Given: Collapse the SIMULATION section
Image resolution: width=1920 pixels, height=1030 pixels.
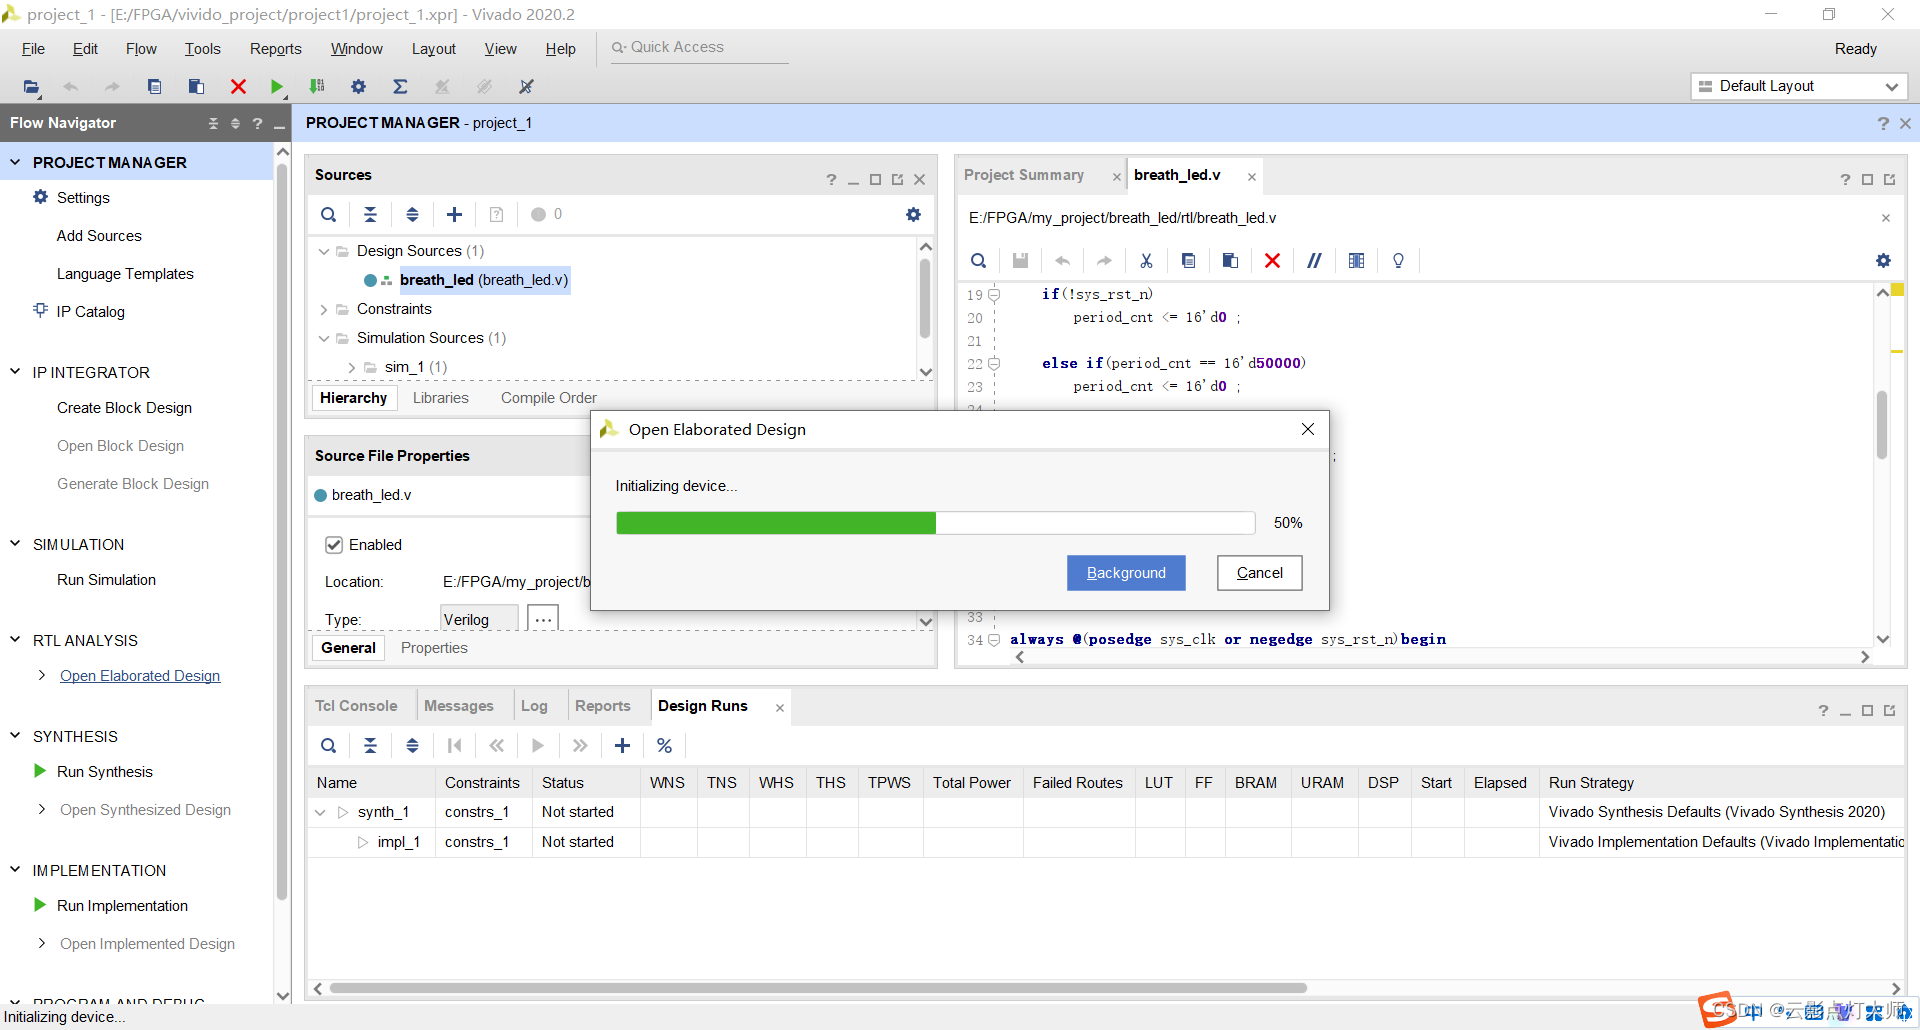Looking at the screenshot, I should pos(15,544).
